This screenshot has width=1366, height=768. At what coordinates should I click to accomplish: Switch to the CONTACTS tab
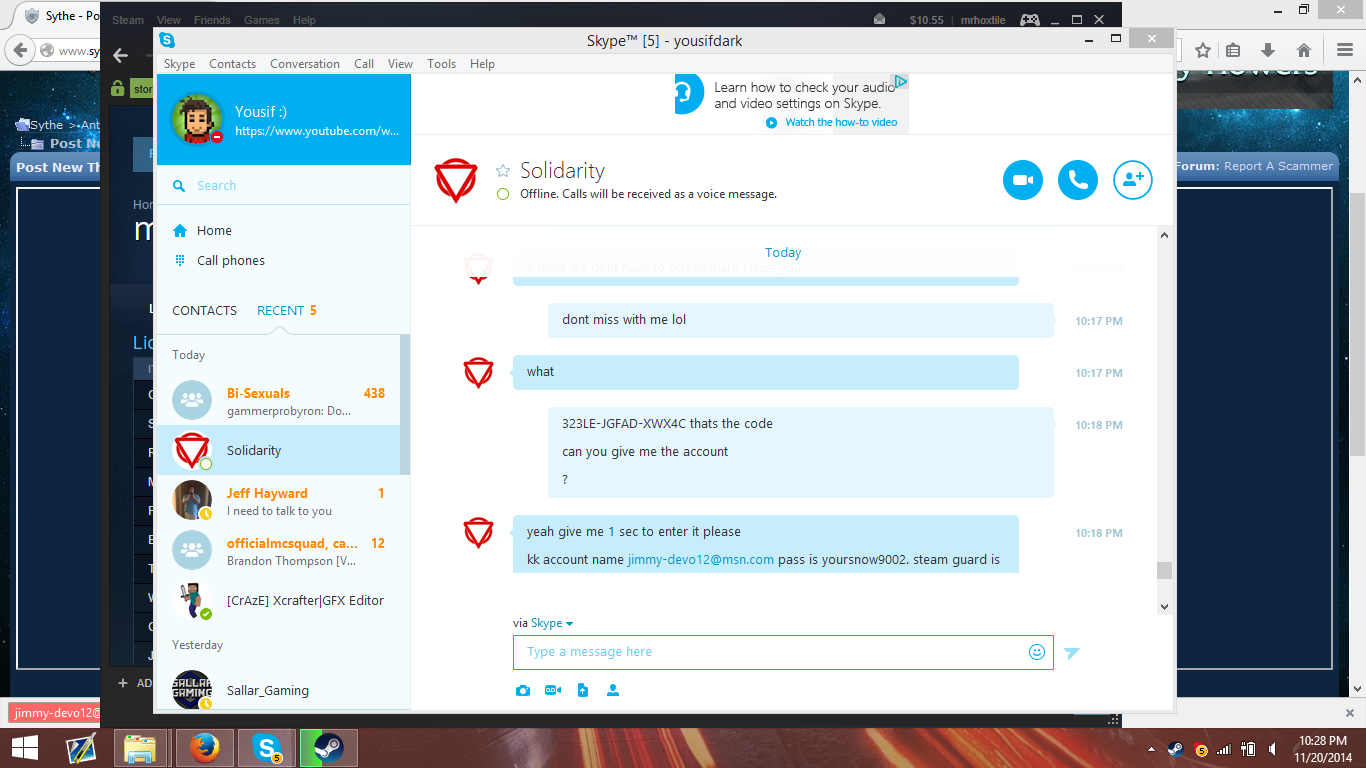pyautogui.click(x=204, y=311)
